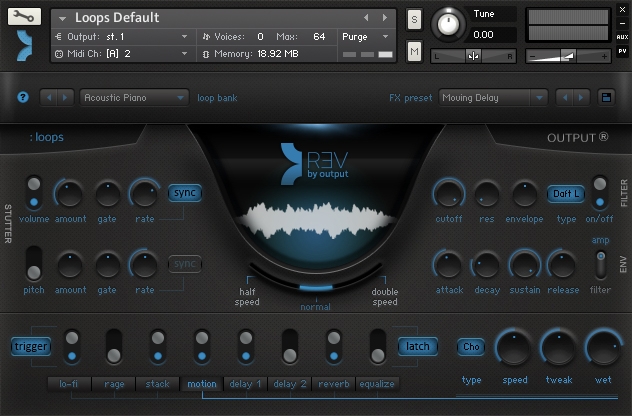The height and width of the screenshot is (416, 632).
Task: Switch to the equalize tab
Action: (377, 384)
